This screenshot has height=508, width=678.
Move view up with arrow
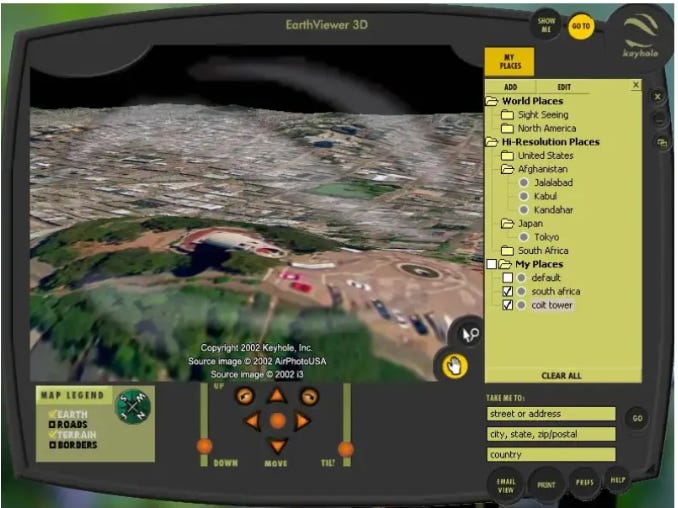[277, 395]
